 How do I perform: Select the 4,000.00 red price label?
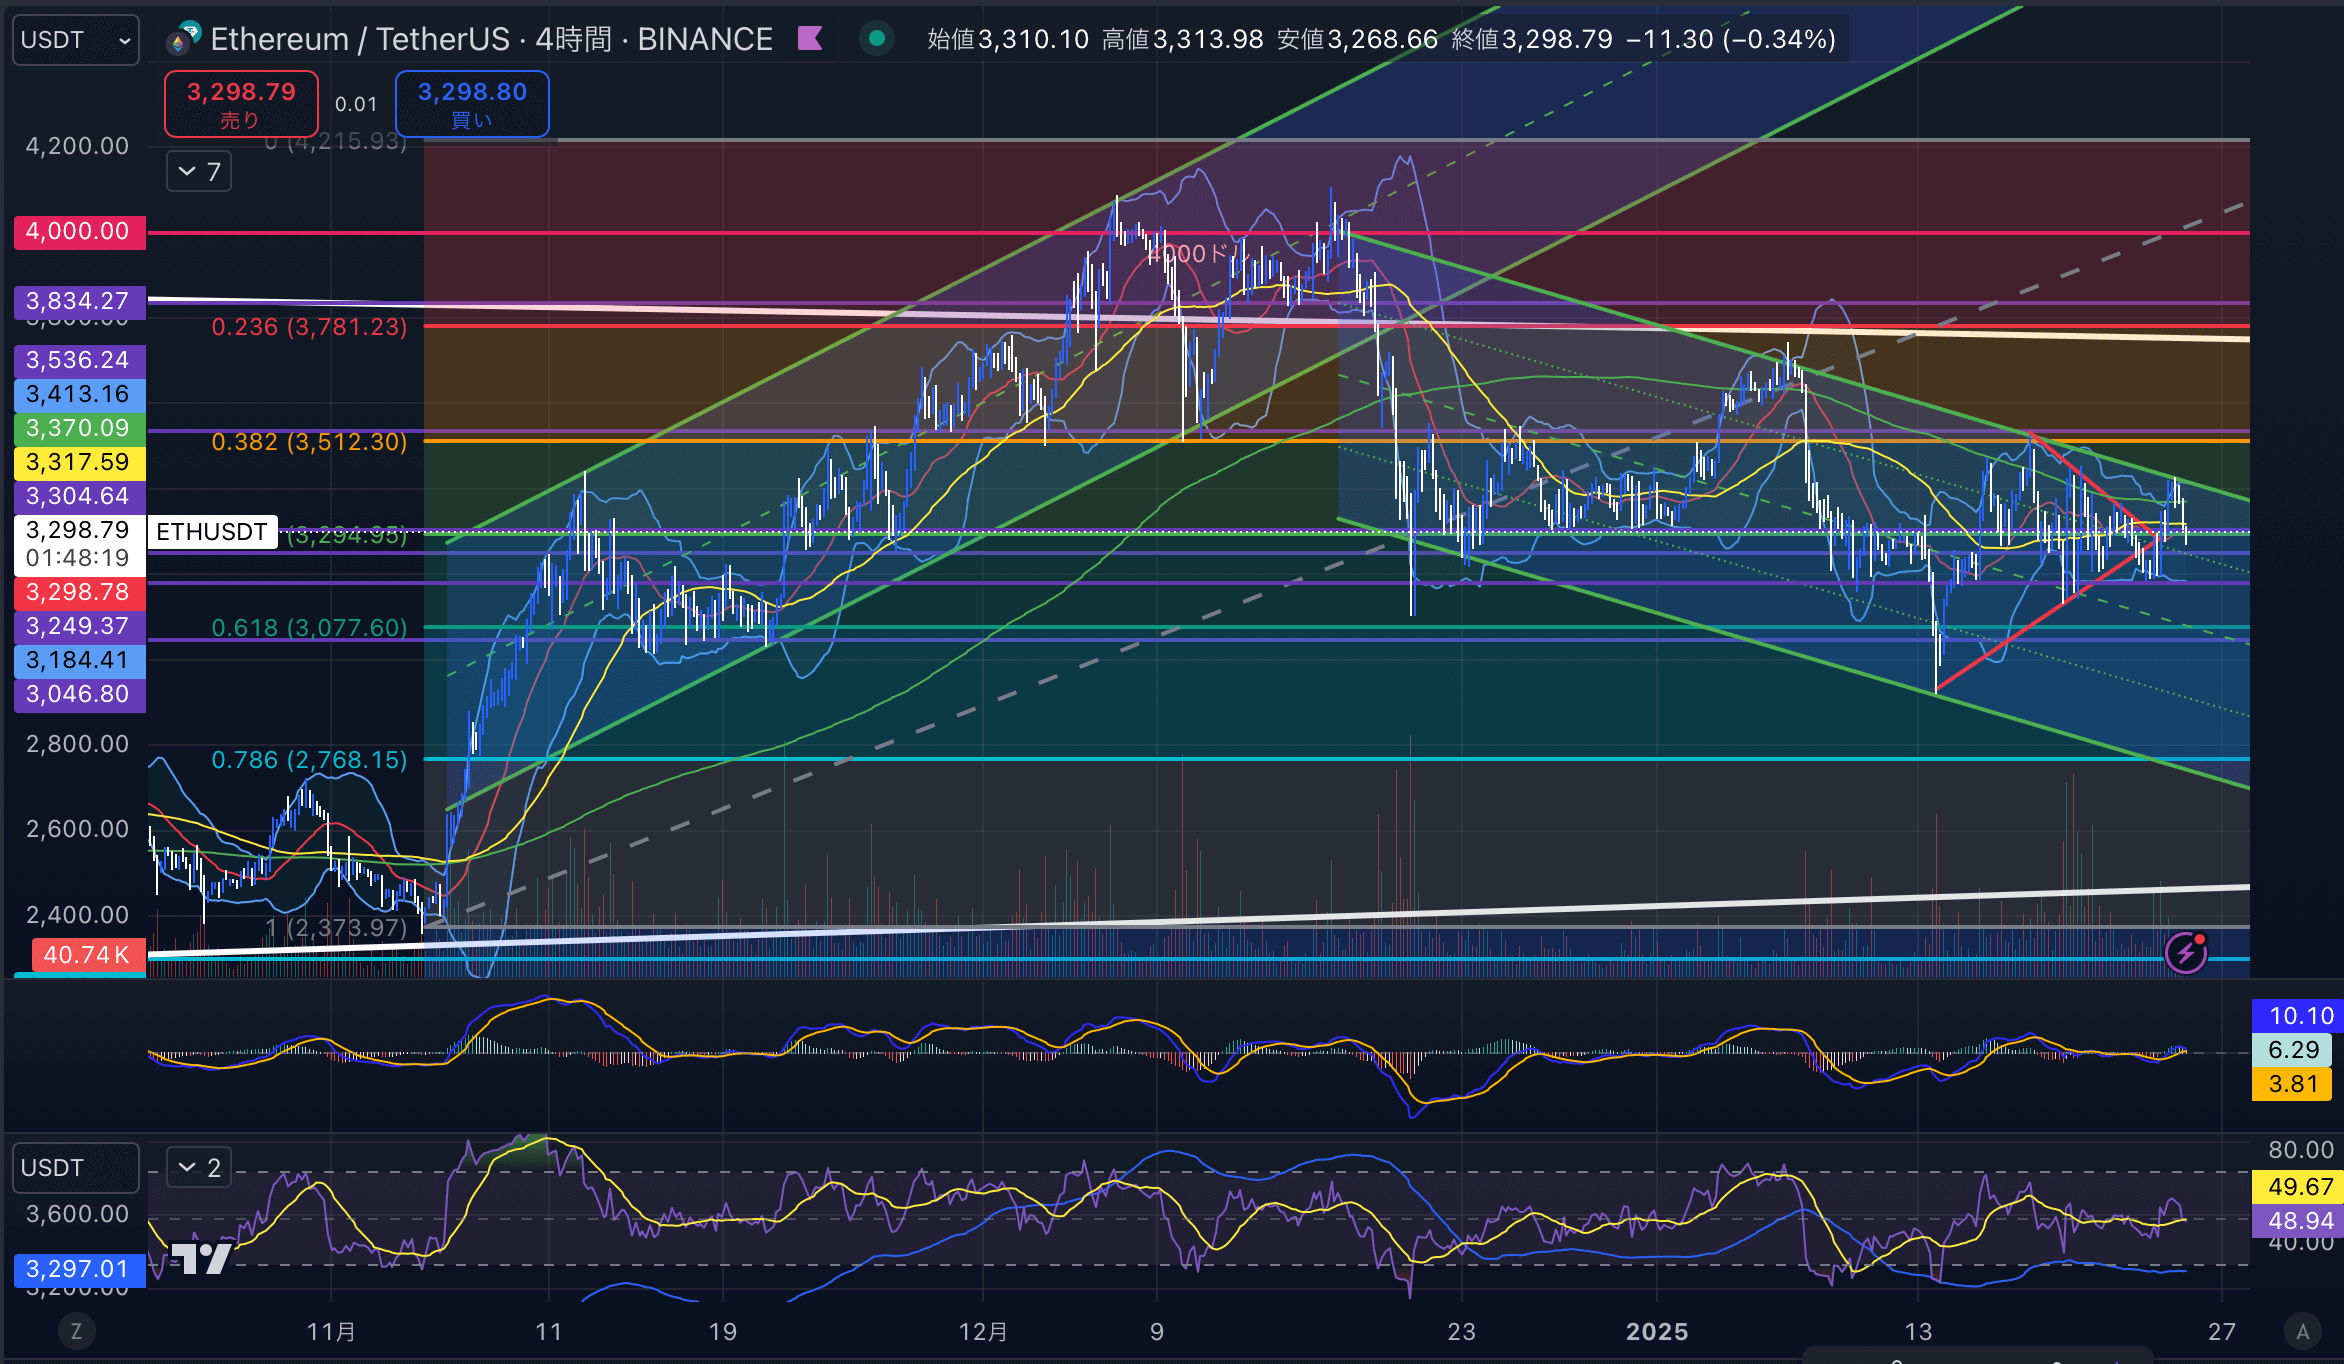[80, 232]
